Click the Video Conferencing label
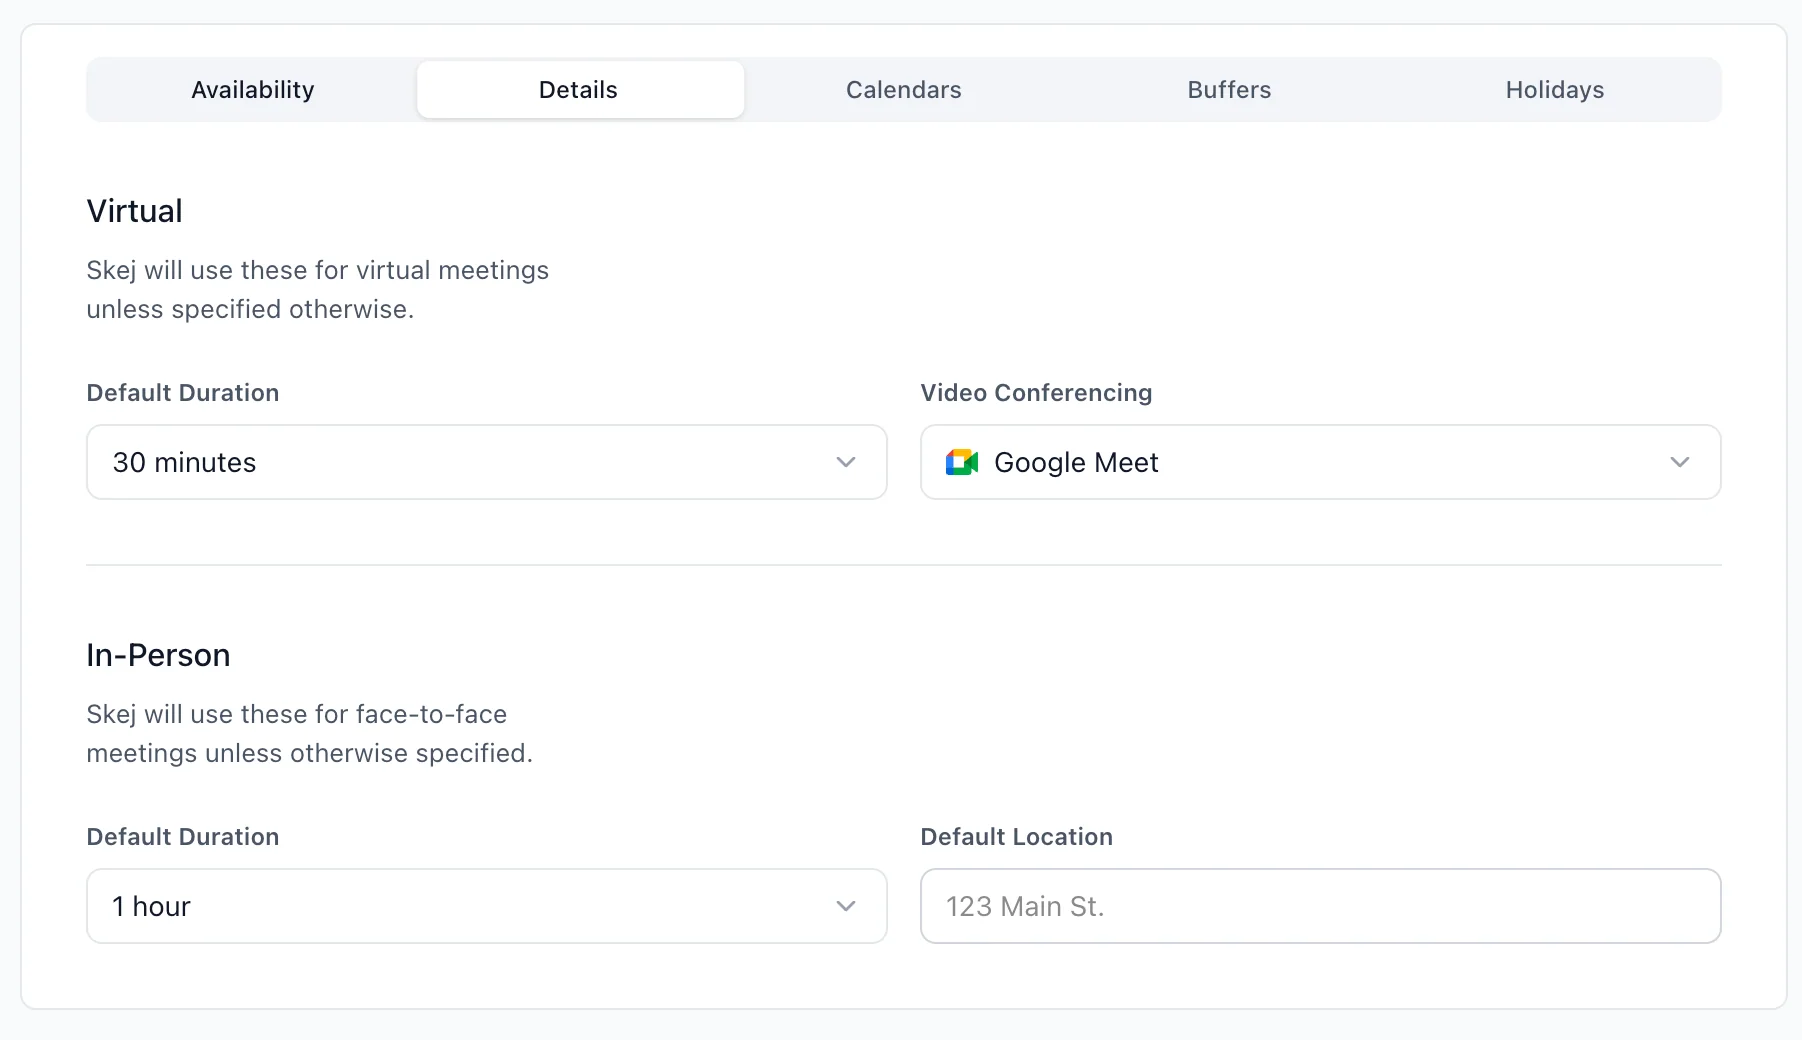 pos(1036,393)
